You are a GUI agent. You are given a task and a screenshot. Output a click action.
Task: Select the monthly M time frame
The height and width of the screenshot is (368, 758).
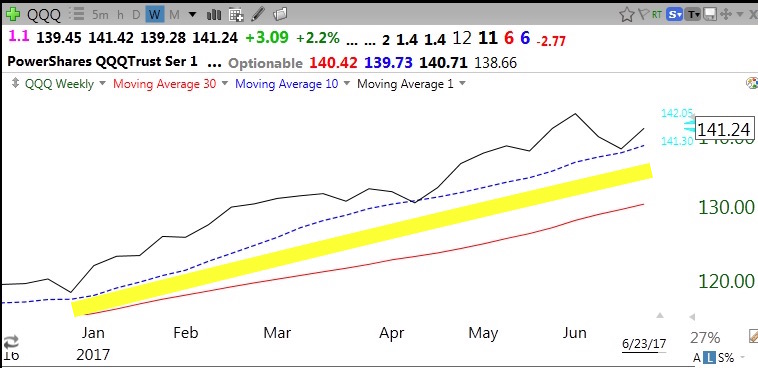(x=175, y=15)
